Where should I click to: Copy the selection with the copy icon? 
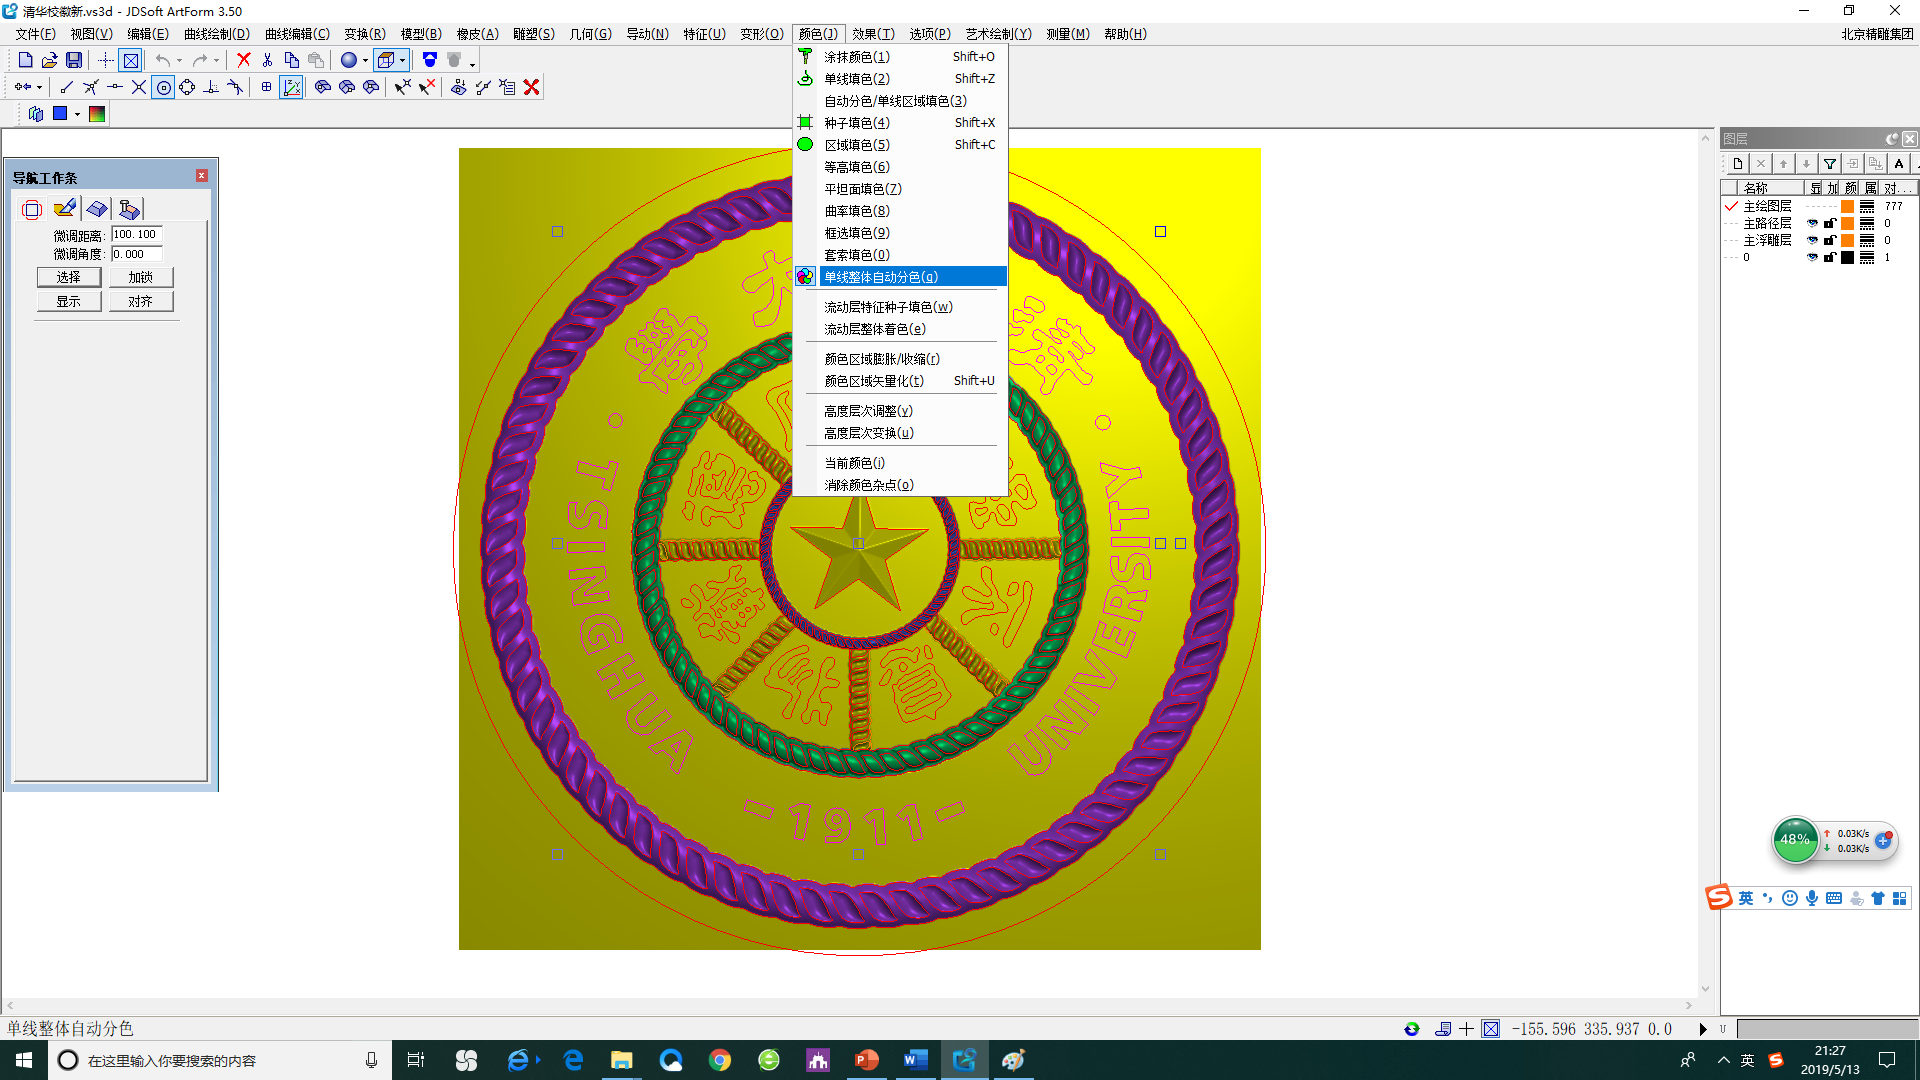point(291,60)
